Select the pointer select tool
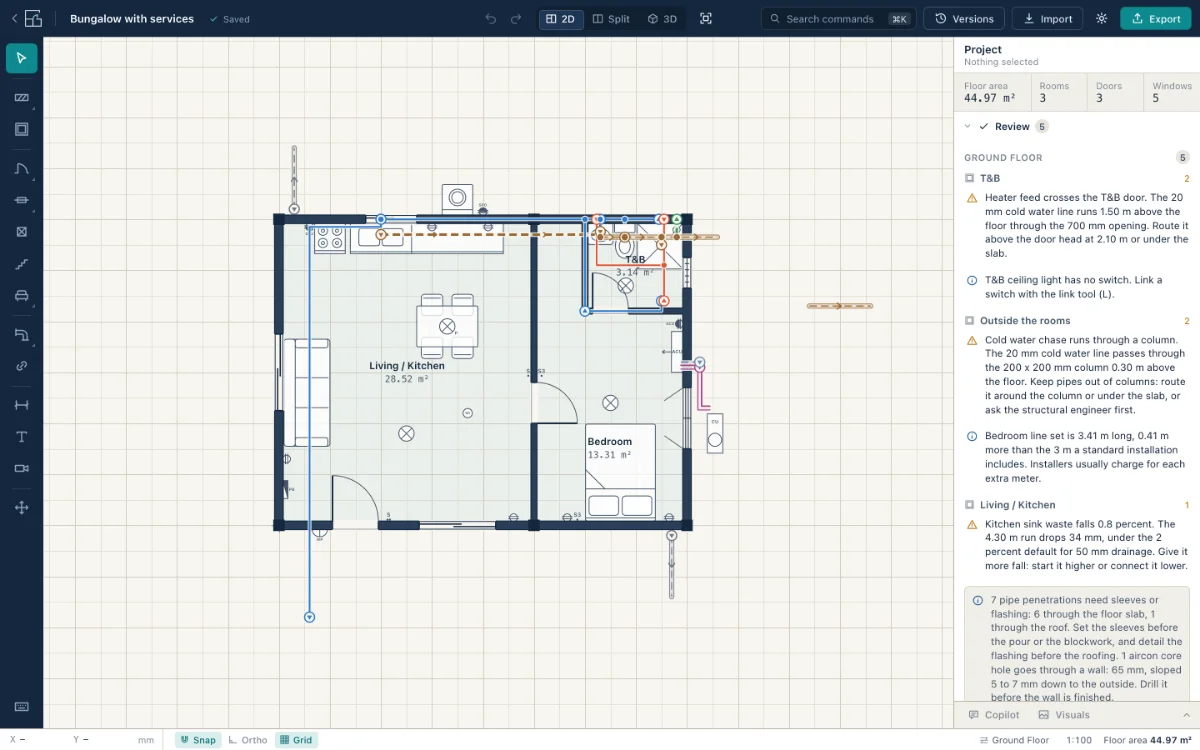 point(22,59)
